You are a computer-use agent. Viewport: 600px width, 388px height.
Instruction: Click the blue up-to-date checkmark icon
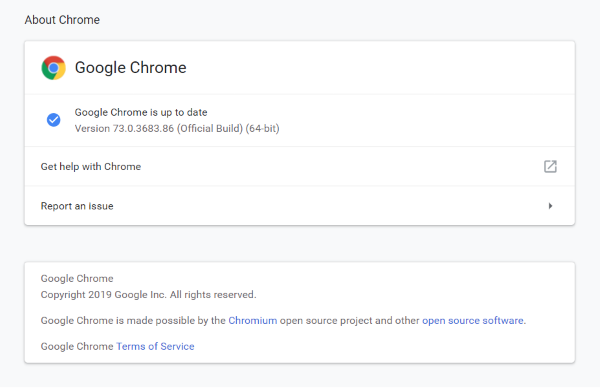(x=54, y=120)
